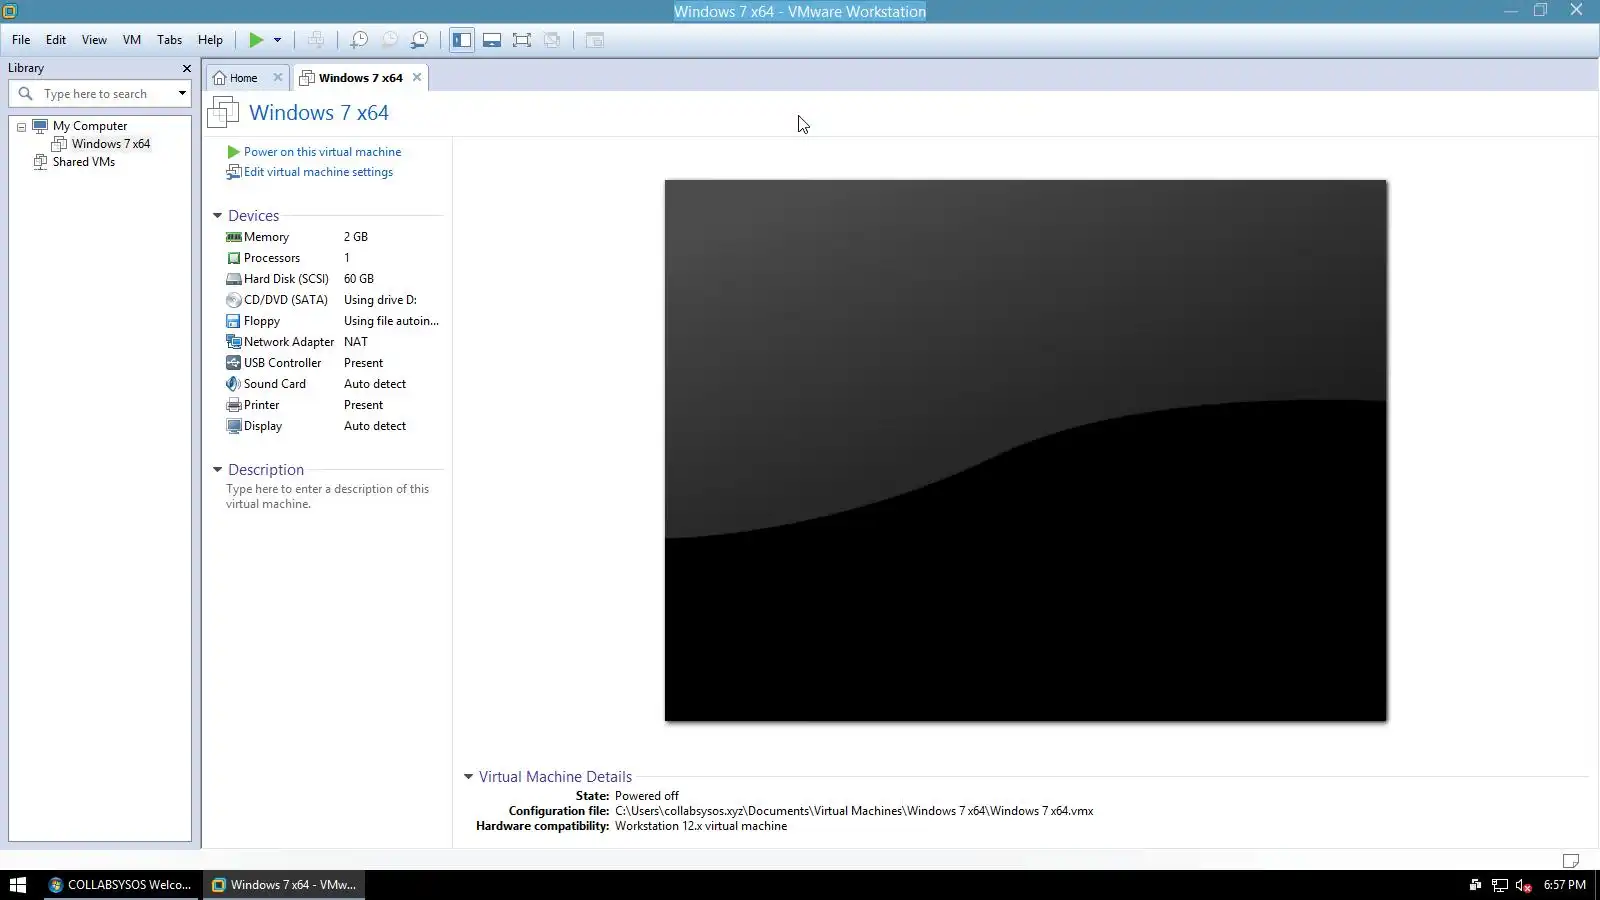Open the Windows Start button
1600x900 pixels.
click(17, 885)
